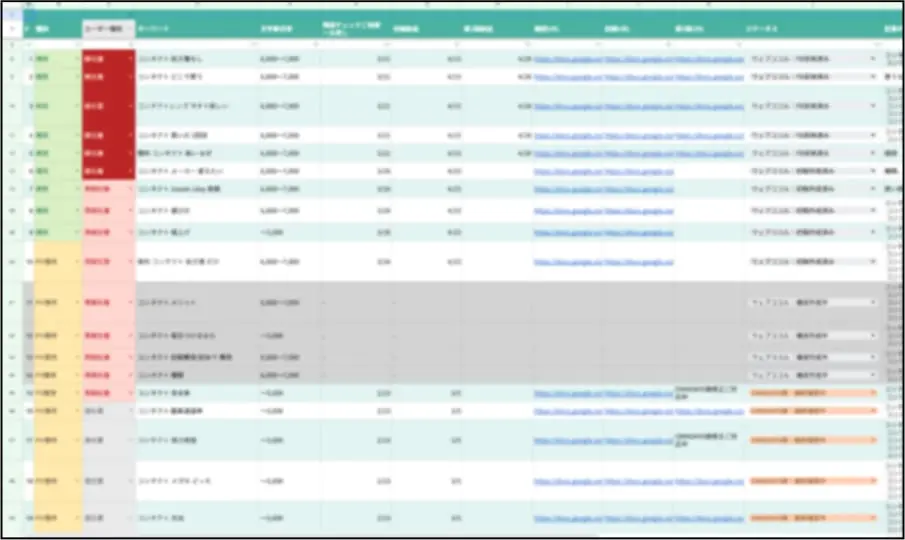Open status dropdown in first gray-shaded row
The image size is (905, 540).
tap(874, 302)
